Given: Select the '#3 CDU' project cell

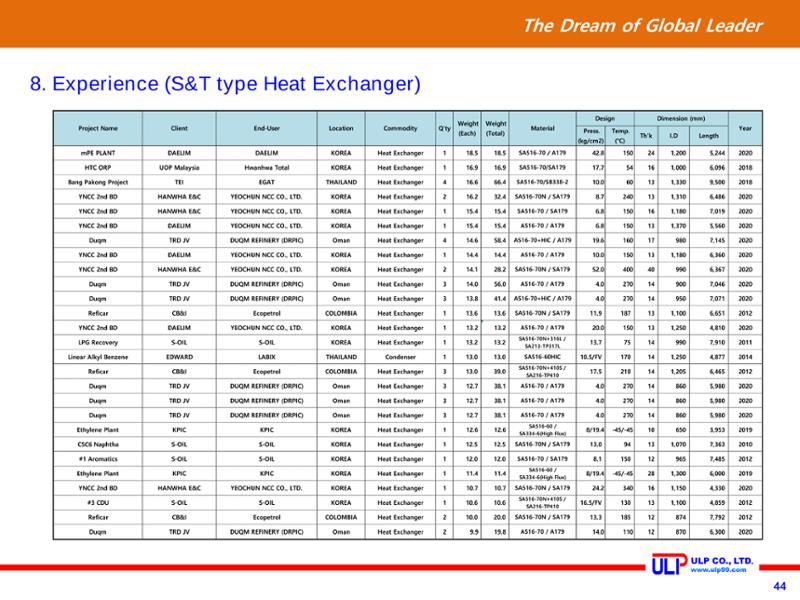Looking at the screenshot, I should tap(98, 503).
